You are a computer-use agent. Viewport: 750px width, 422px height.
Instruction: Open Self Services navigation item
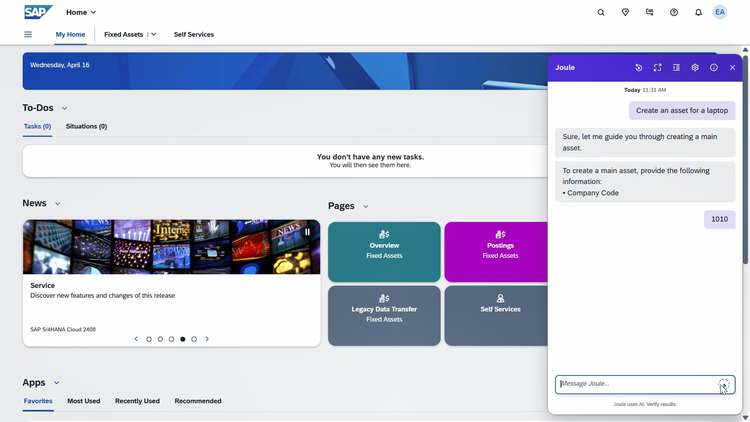click(194, 34)
